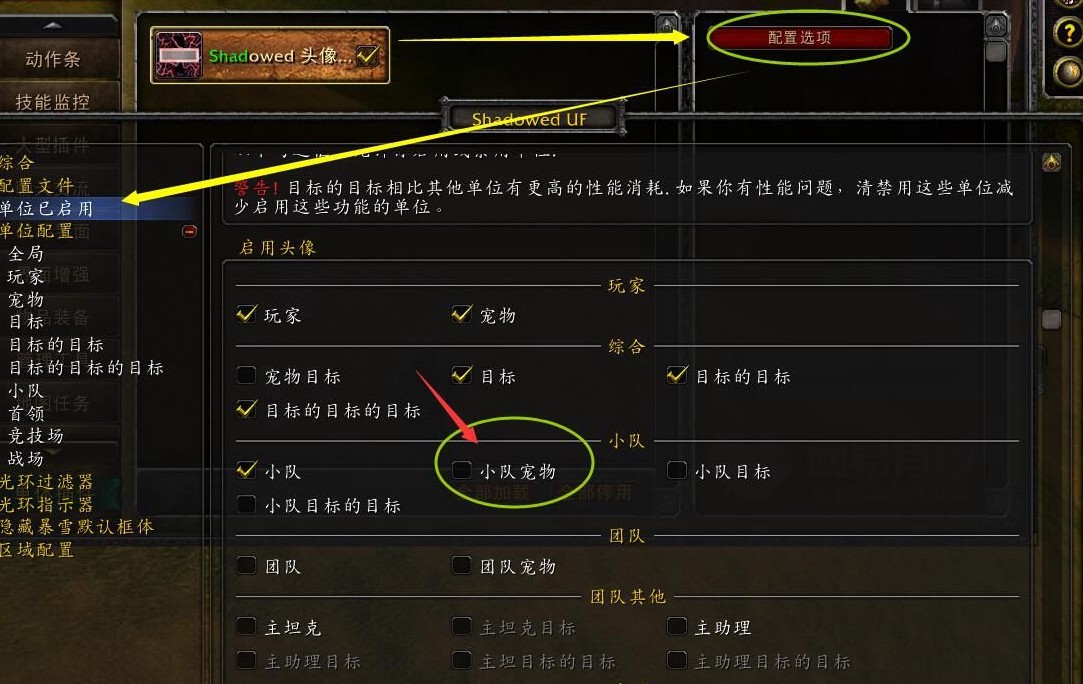Screen dimensions: 1083x684
Task: Click the question mark help icon
Action: pyautogui.click(x=1069, y=32)
